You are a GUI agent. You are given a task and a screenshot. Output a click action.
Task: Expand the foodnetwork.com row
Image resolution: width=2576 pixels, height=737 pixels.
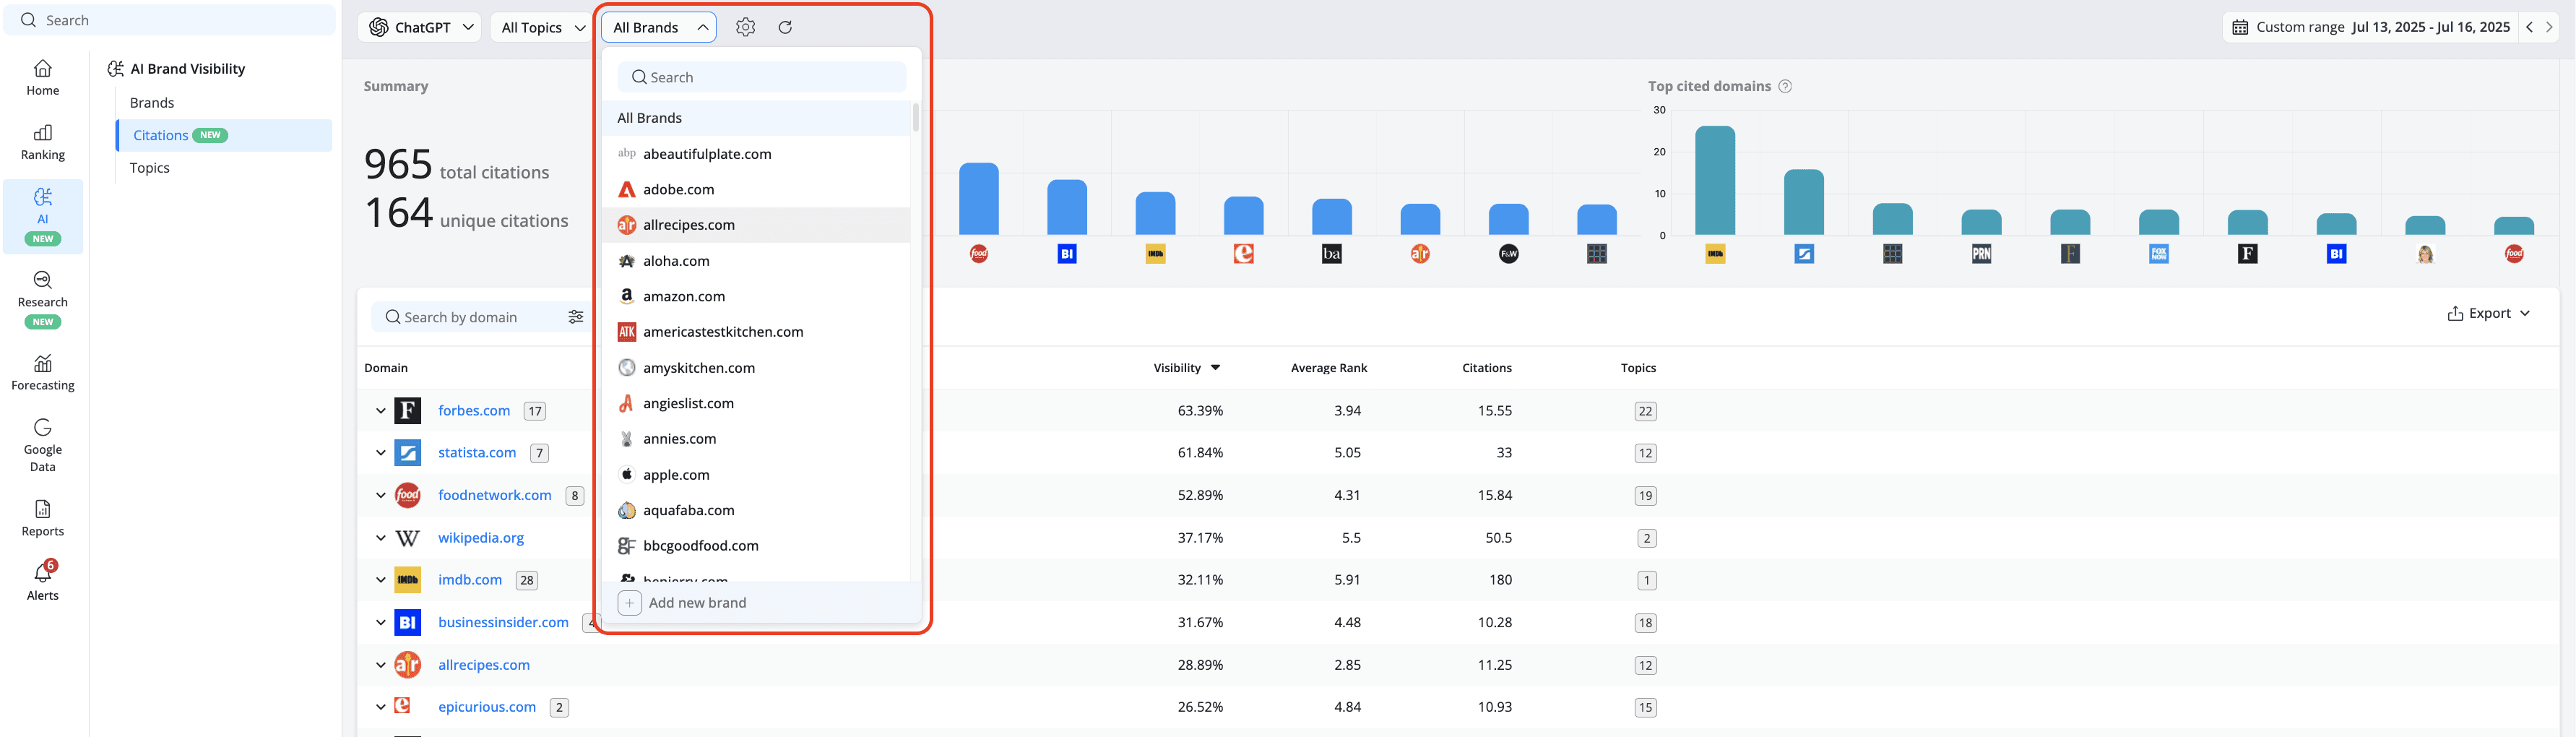[380, 495]
